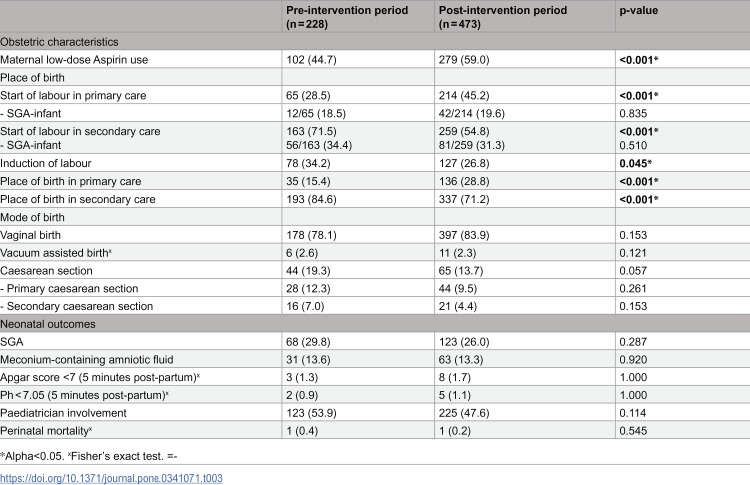The width and height of the screenshot is (750, 485).
Task: Select the Mode of birth subheading
Action: point(32,217)
